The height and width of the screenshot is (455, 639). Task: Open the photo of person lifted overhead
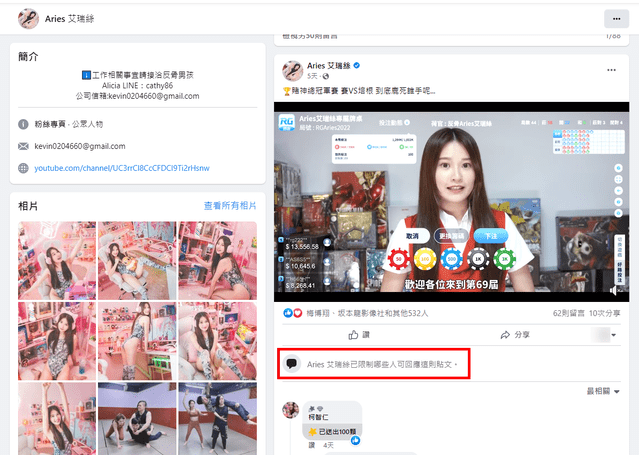tap(218, 419)
